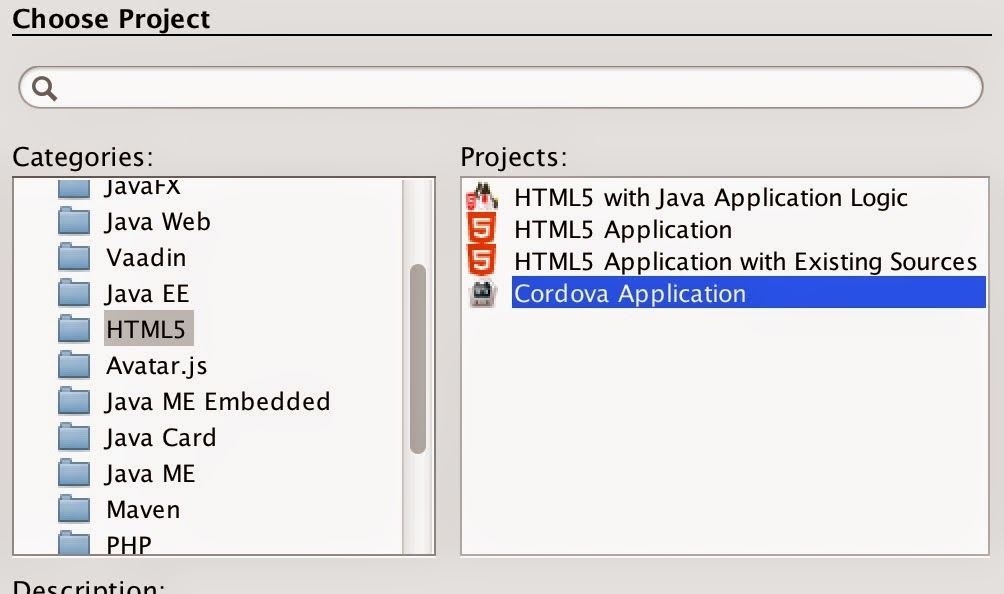Choose HTML5 Application with Existing Sources
The width and height of the screenshot is (1004, 594).
tap(745, 261)
